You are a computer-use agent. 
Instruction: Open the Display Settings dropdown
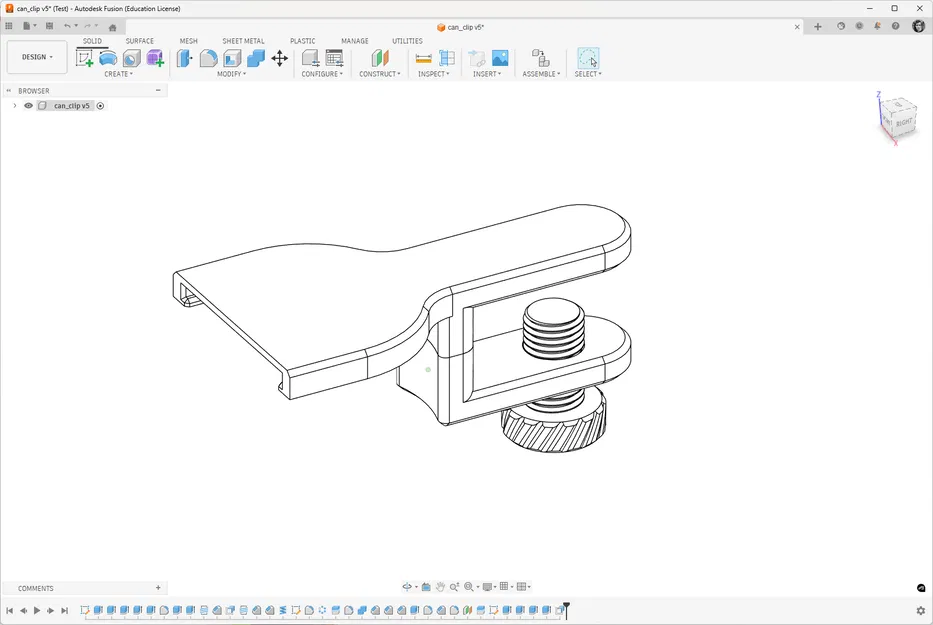487,587
